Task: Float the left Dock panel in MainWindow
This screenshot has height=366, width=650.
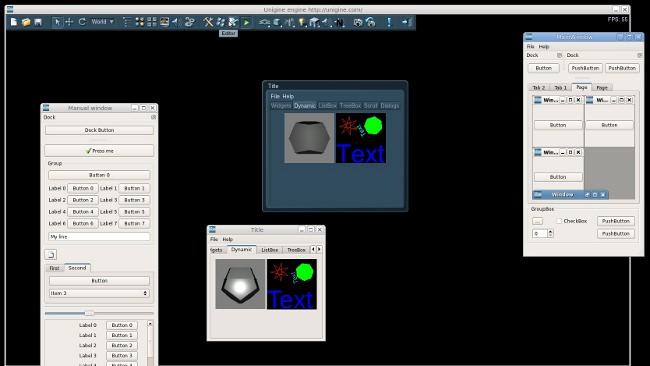Action: [559, 55]
